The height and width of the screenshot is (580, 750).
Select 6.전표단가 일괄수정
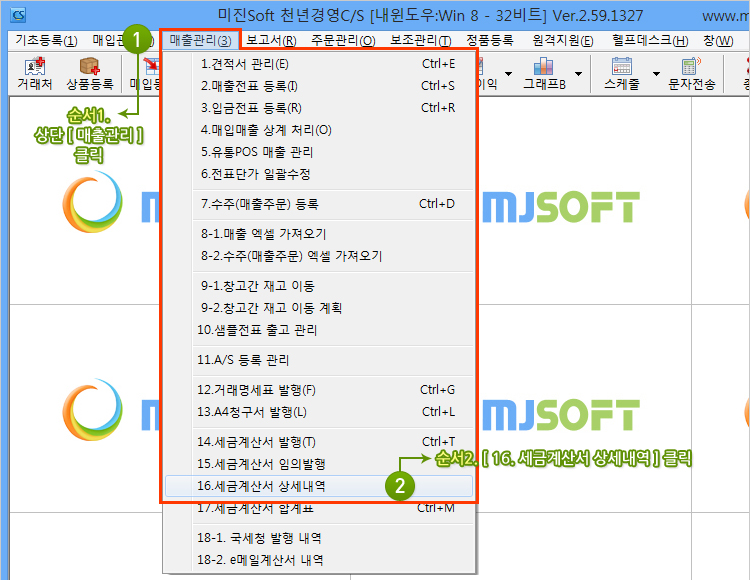click(319, 174)
